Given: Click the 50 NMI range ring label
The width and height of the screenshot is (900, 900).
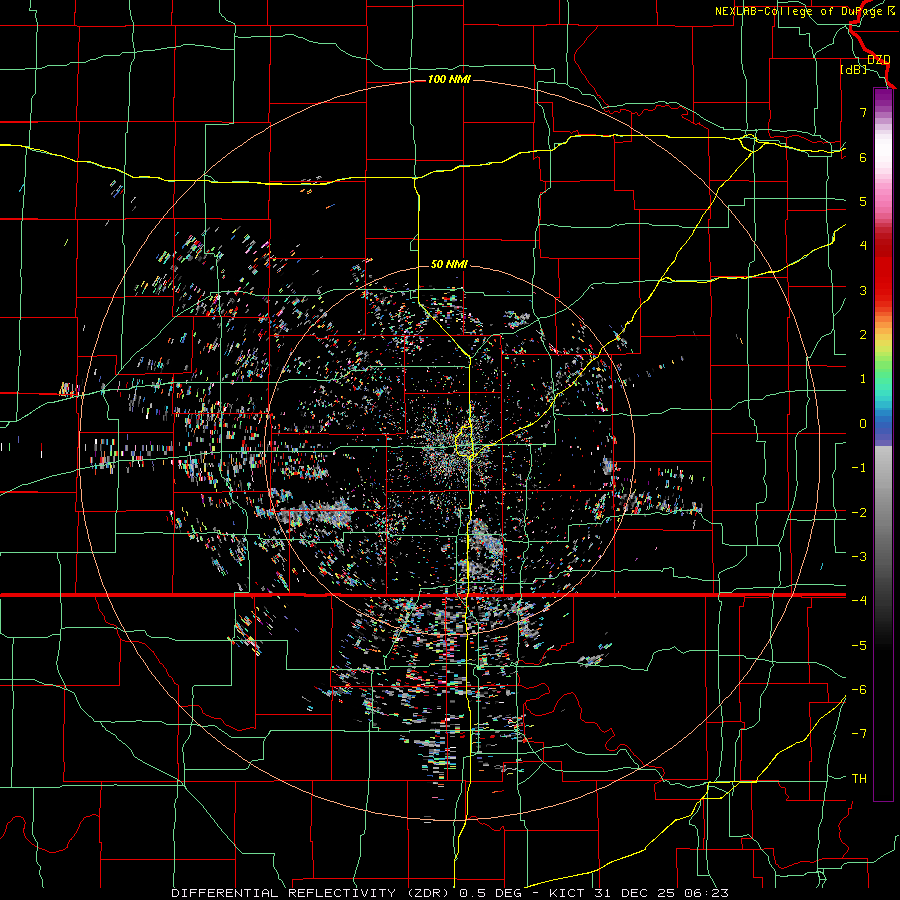Looking at the screenshot, I should click(x=449, y=264).
